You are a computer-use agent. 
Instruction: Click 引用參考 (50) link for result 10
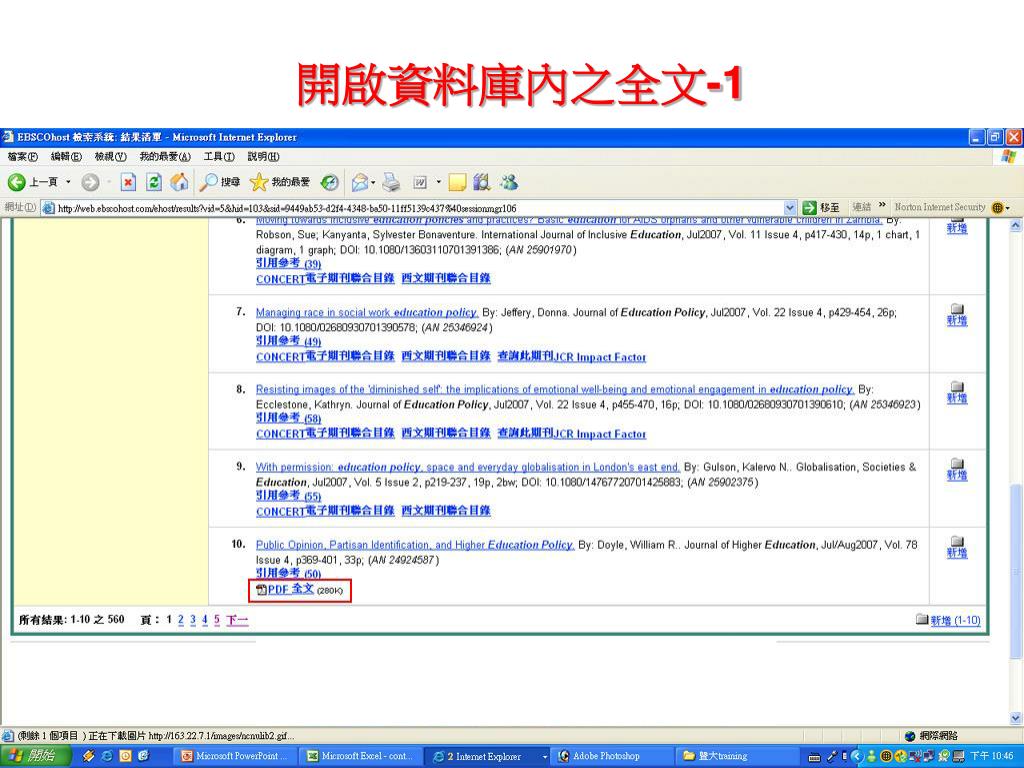[x=288, y=573]
